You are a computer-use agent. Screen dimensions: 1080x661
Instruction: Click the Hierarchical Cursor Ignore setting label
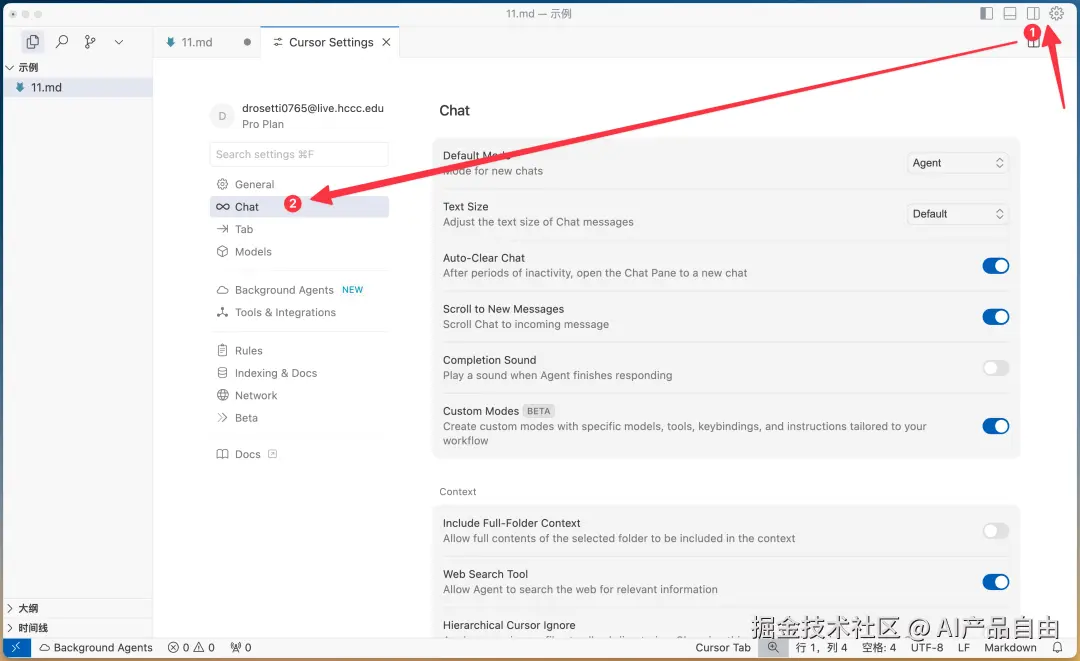click(509, 625)
